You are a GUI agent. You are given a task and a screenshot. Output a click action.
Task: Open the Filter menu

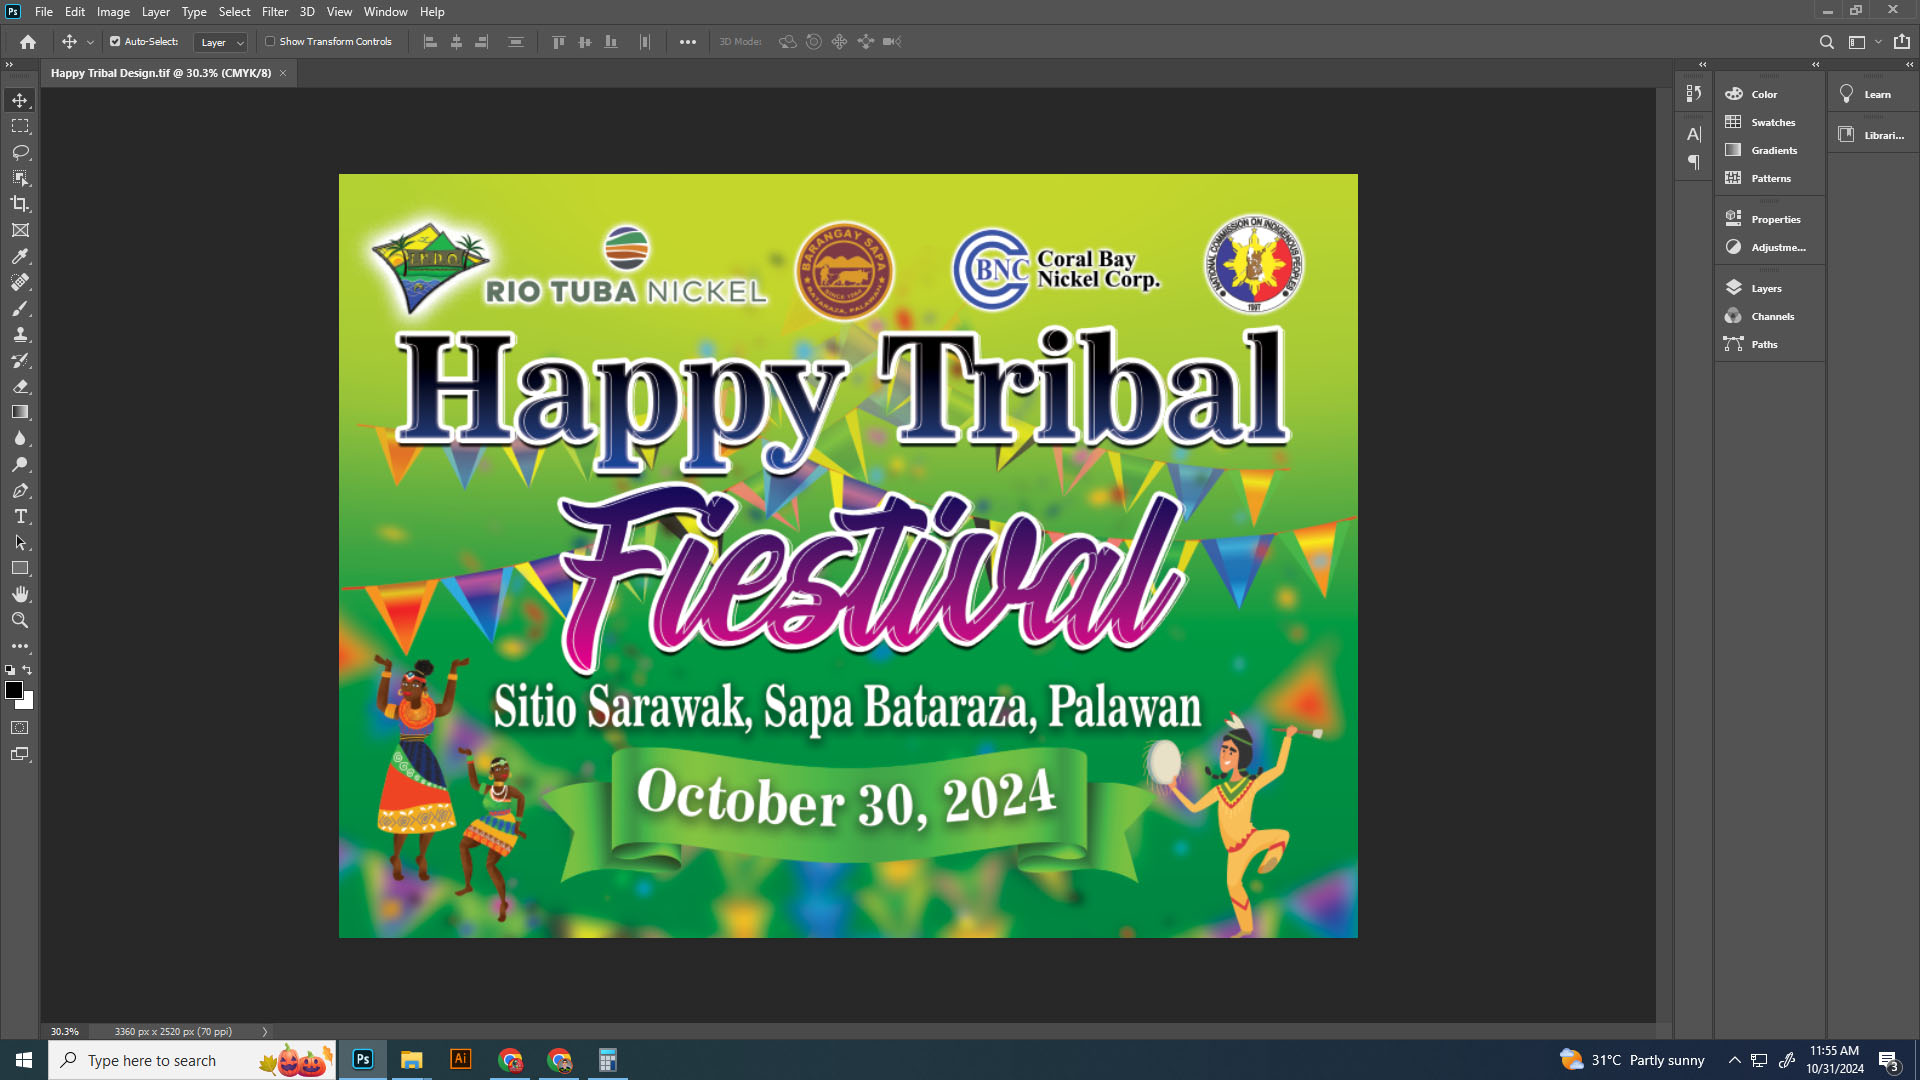pos(274,12)
